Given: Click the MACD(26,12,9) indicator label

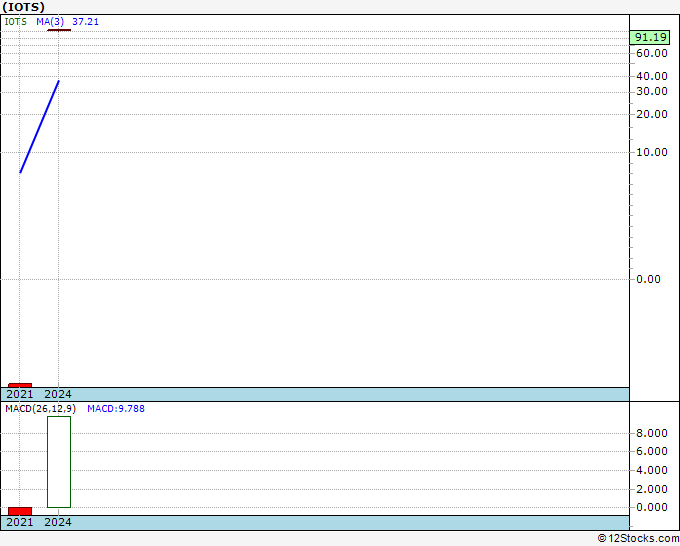Looking at the screenshot, I should pyautogui.click(x=40, y=409).
